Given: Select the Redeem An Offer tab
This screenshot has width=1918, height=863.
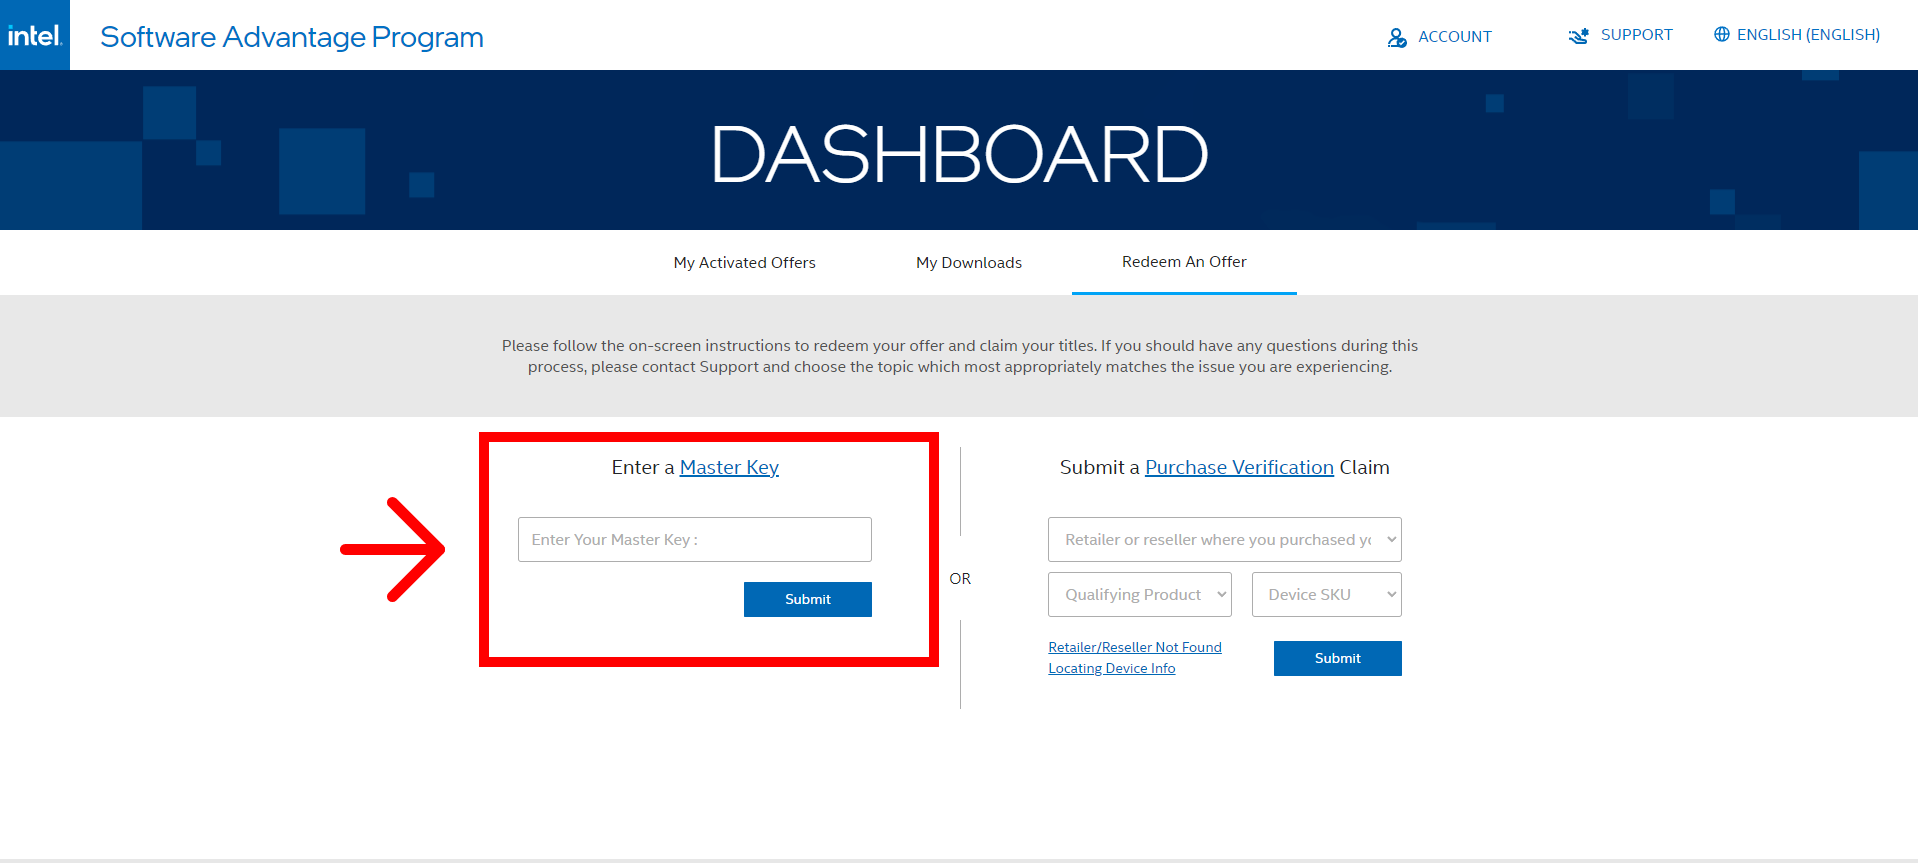Looking at the screenshot, I should (x=1184, y=262).
